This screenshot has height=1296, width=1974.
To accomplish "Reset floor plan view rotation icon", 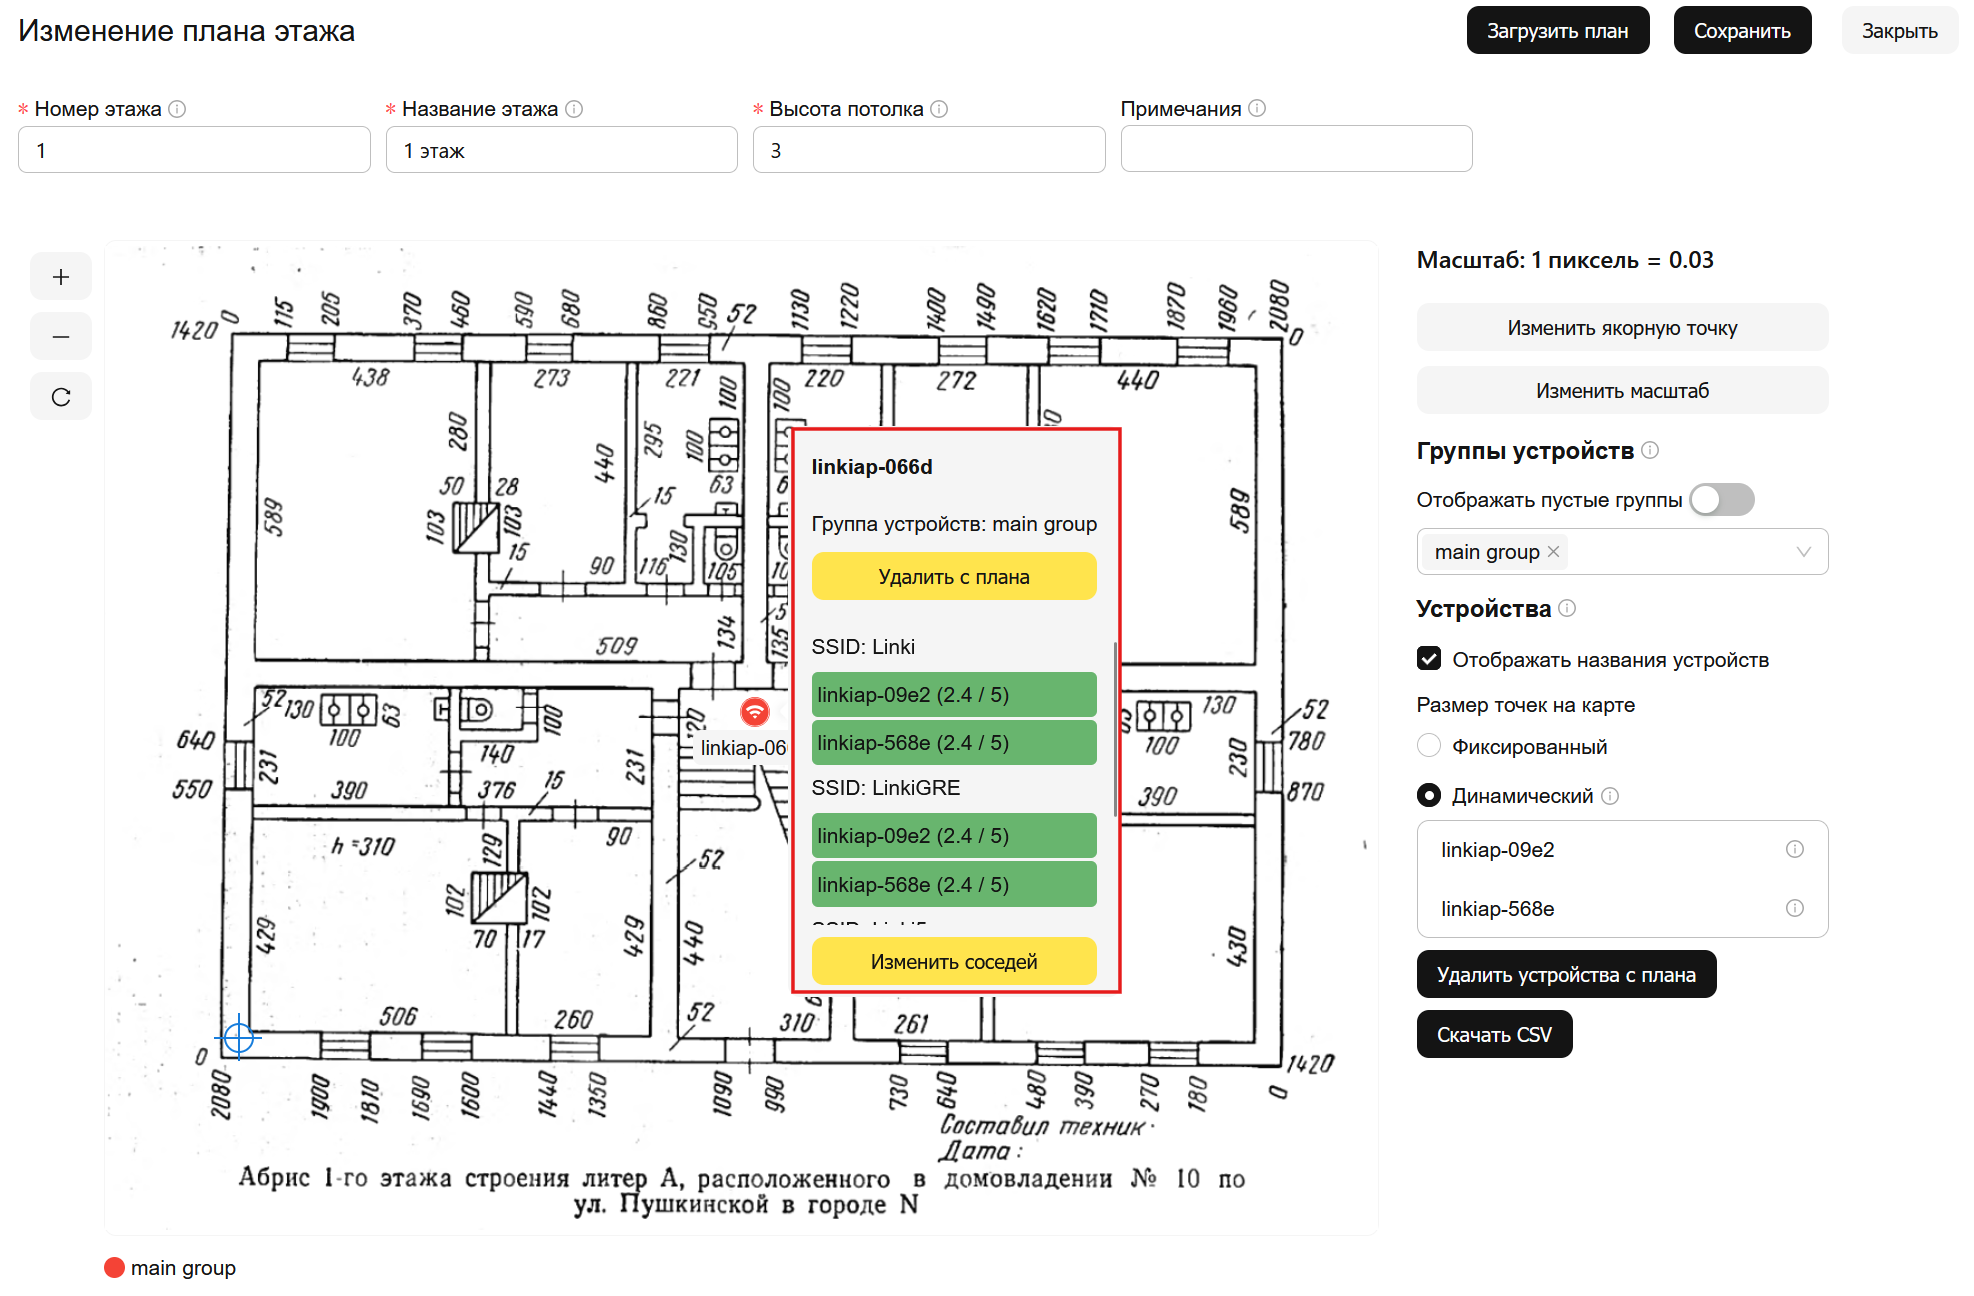I will 61,397.
